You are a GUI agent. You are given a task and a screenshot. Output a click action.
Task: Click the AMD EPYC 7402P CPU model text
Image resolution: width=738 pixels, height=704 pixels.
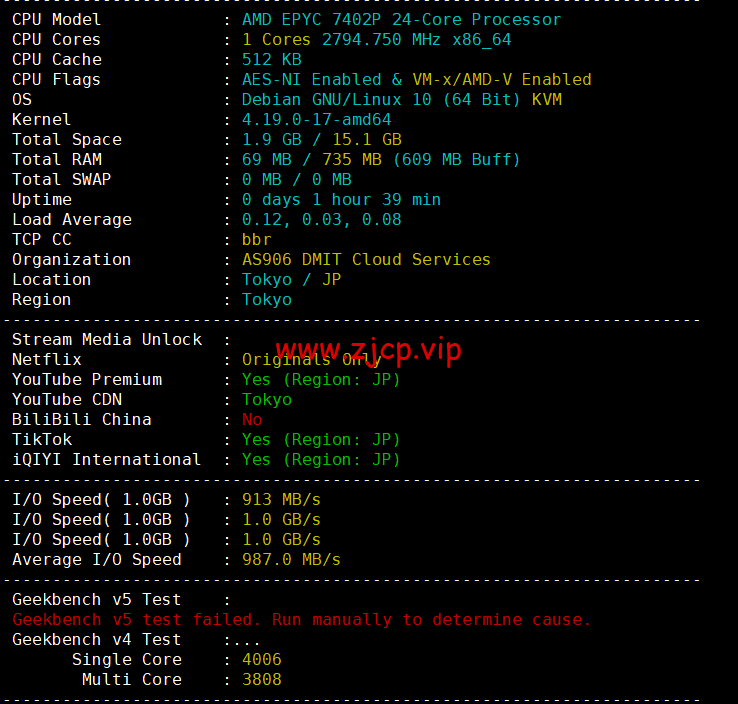[401, 20]
